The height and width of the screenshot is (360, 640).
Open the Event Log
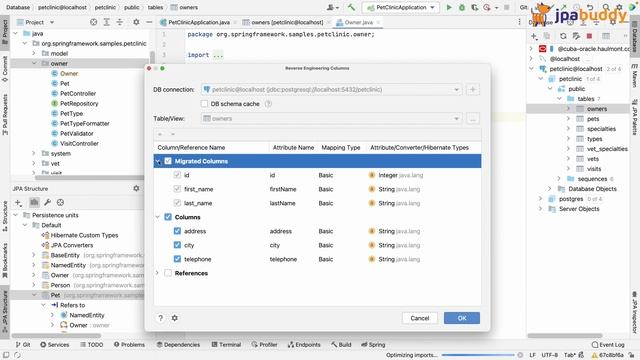click(608, 344)
